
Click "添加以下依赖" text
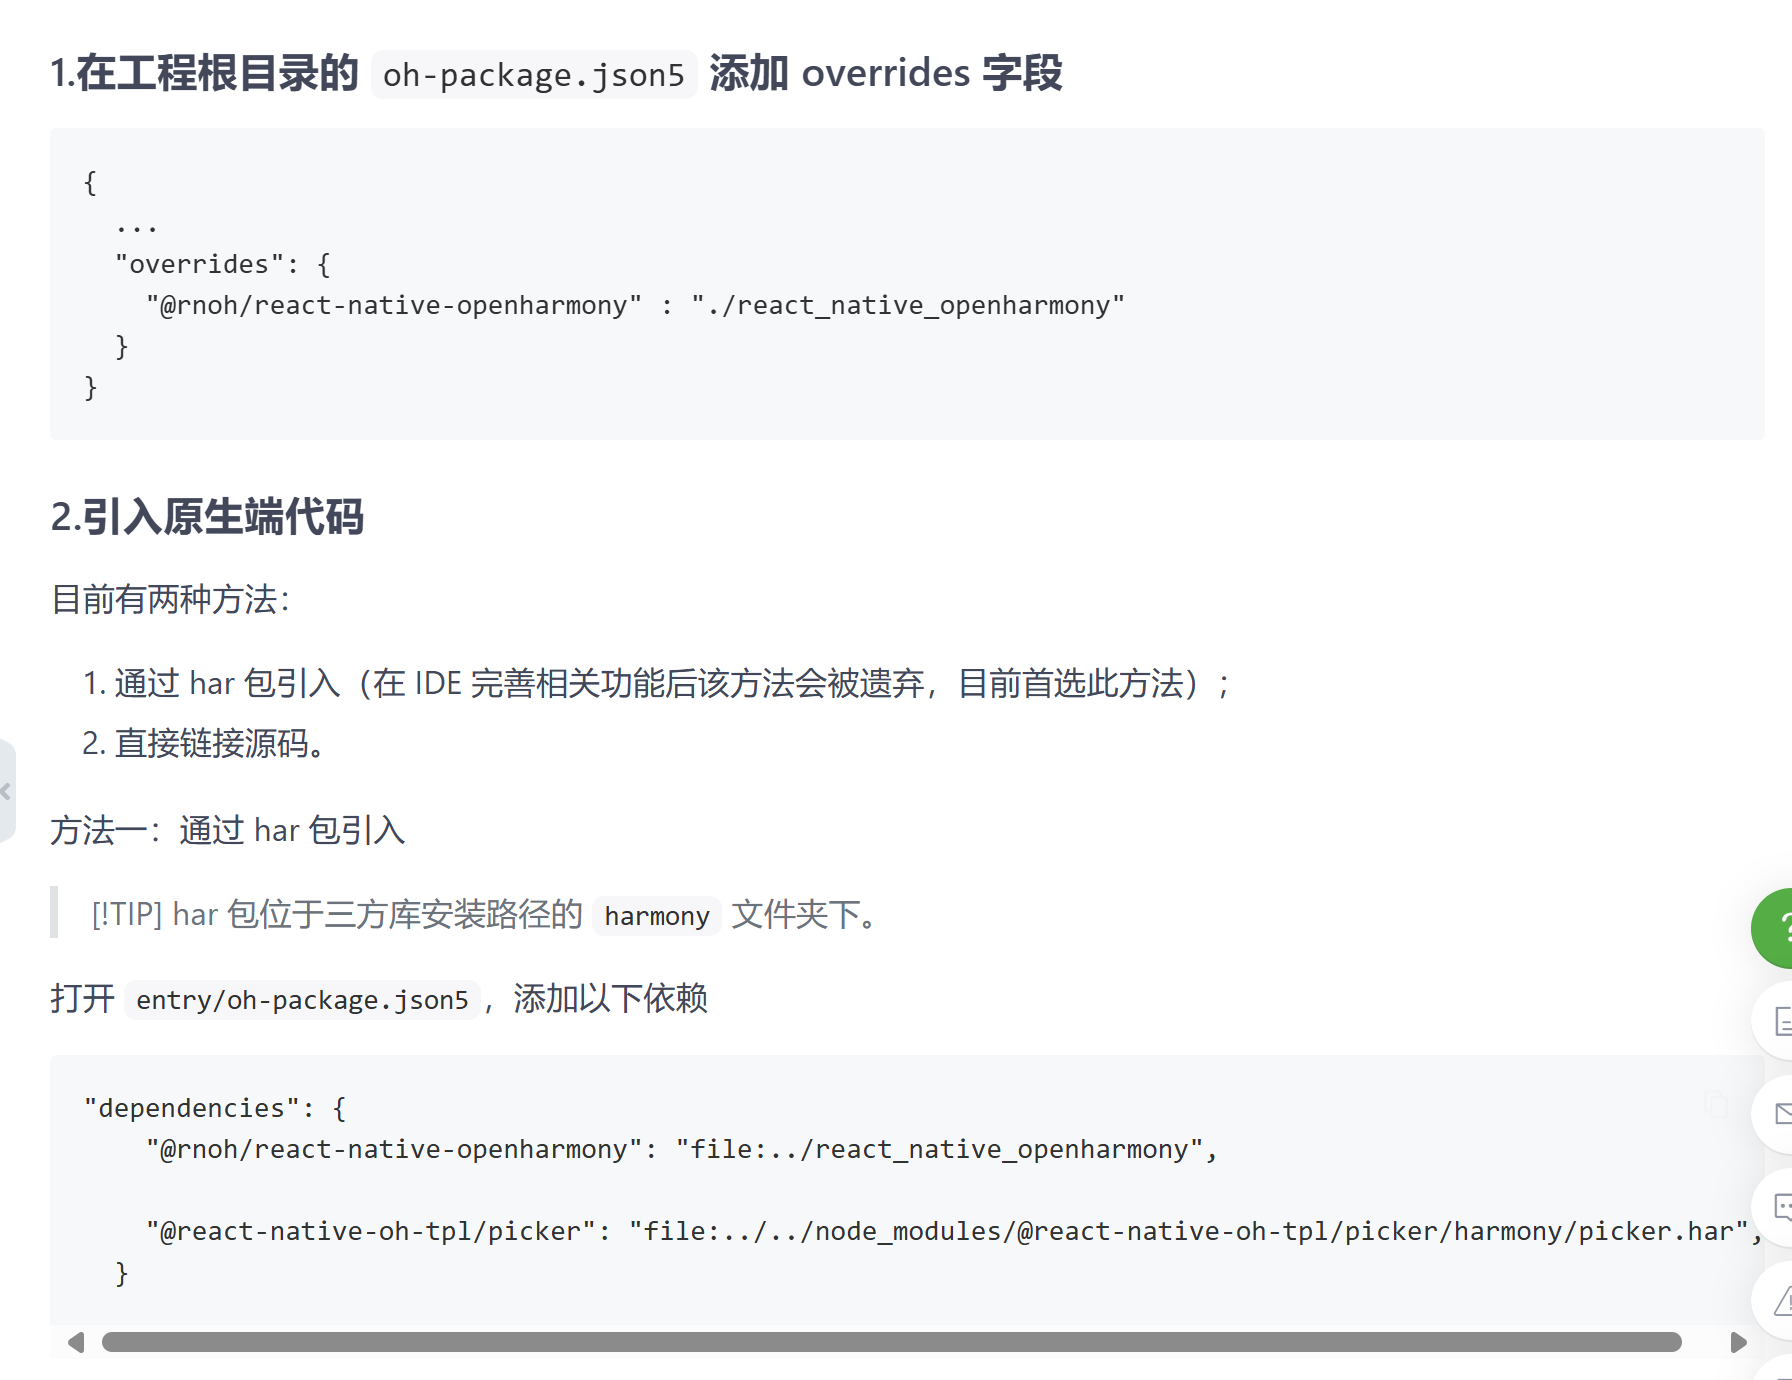coord(610,998)
